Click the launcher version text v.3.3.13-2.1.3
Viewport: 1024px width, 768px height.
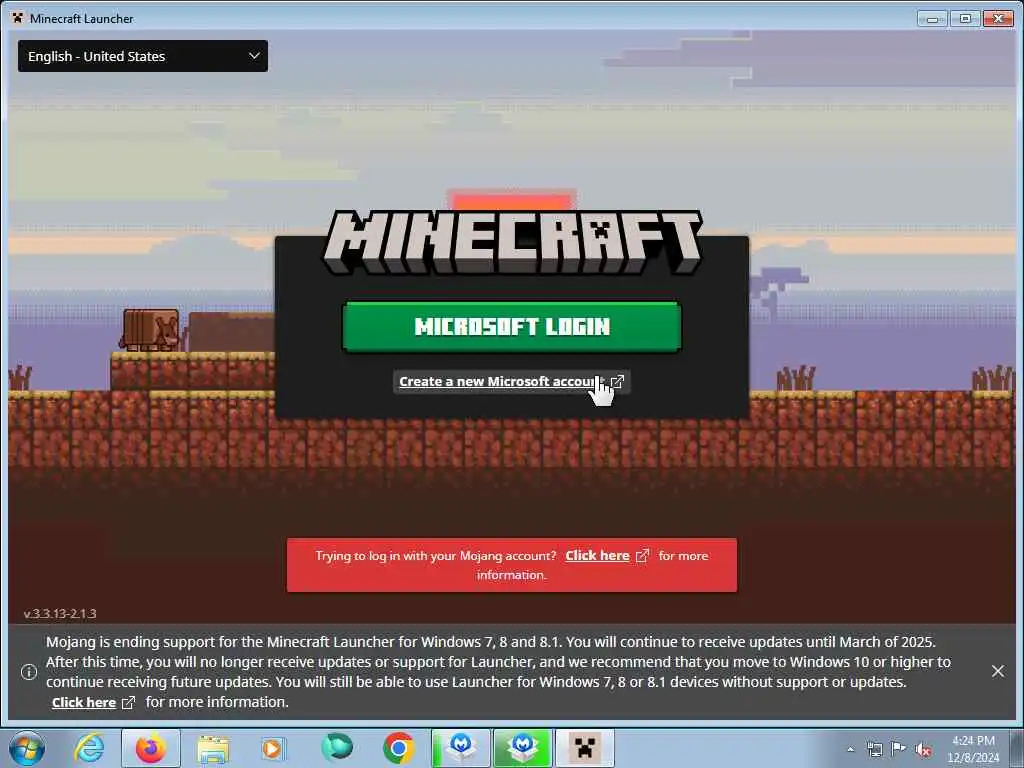pos(60,614)
